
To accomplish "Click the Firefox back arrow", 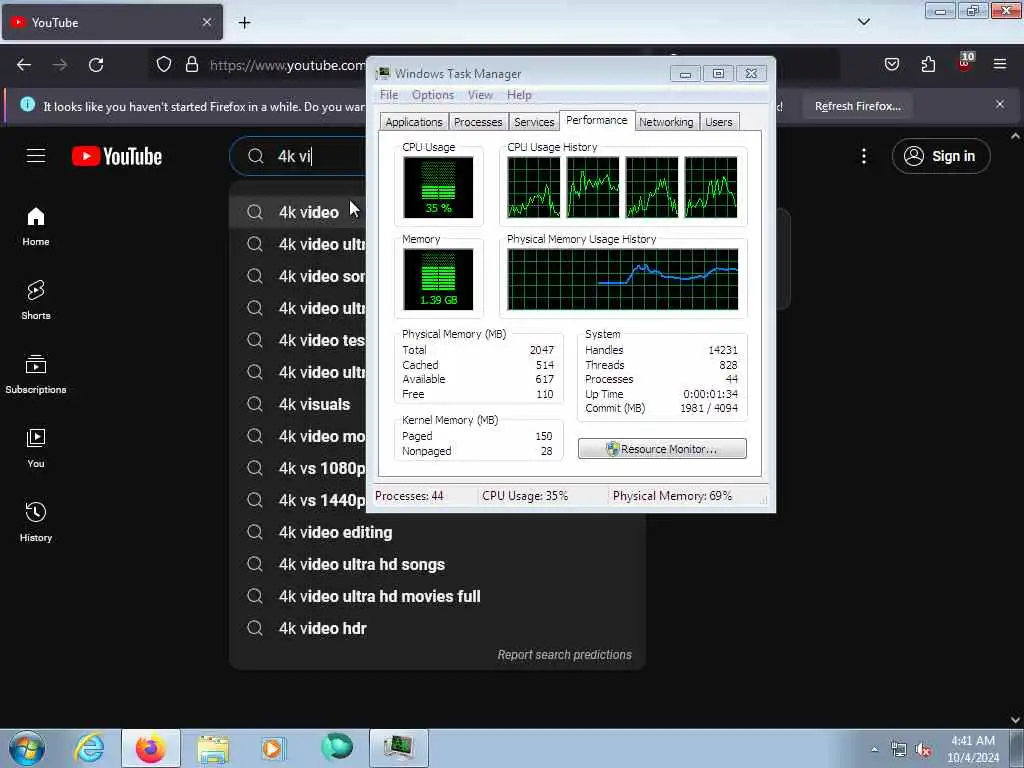I will click(24, 65).
